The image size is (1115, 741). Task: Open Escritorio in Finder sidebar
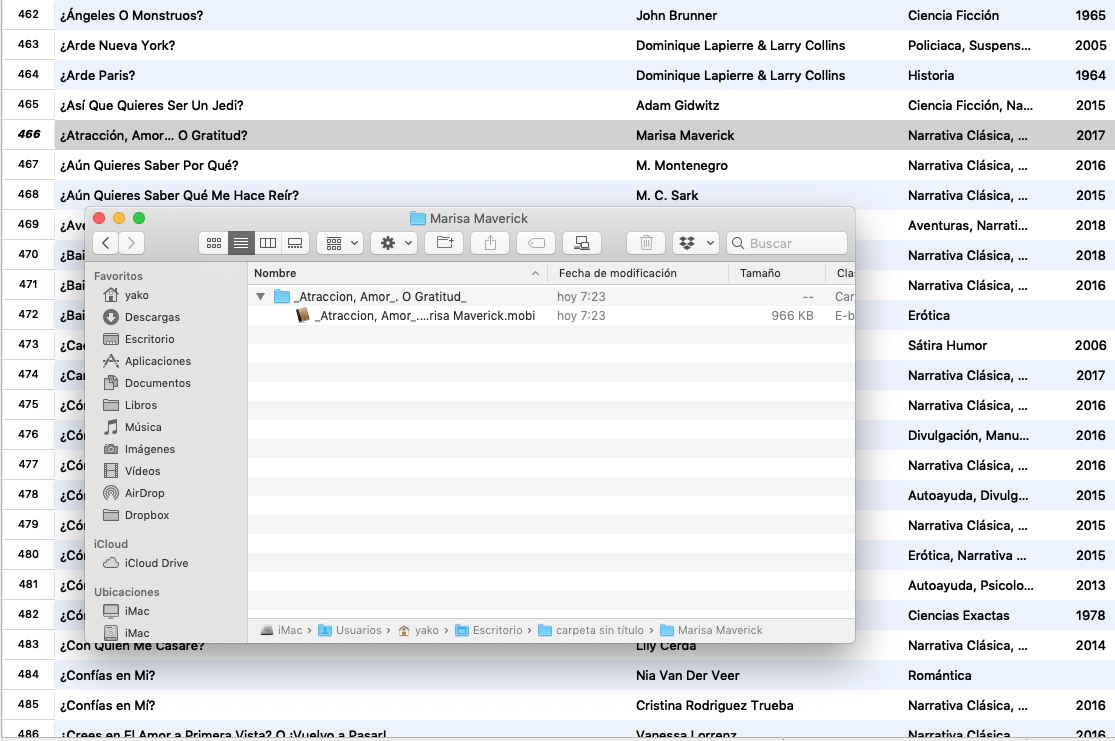[139, 339]
